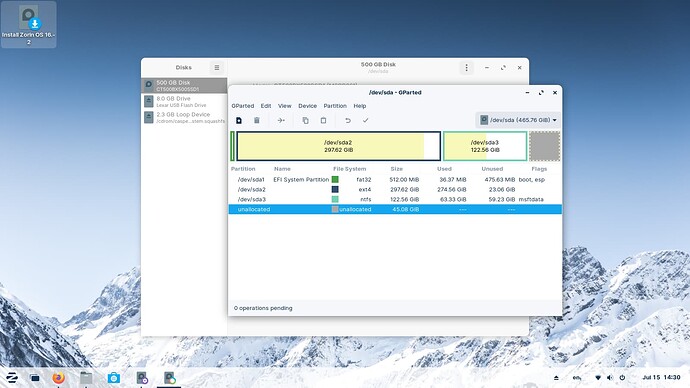Select the /dev/sda1 row in partition table

tap(395, 179)
